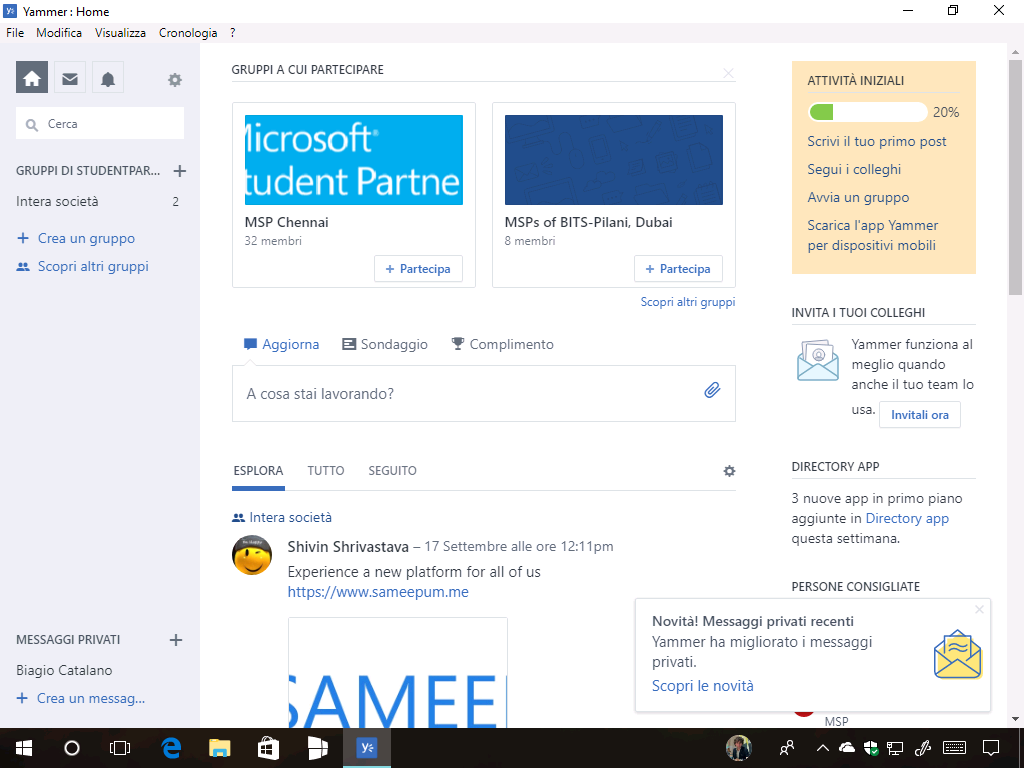
Task: Open Cortana search circle
Action: (72, 748)
